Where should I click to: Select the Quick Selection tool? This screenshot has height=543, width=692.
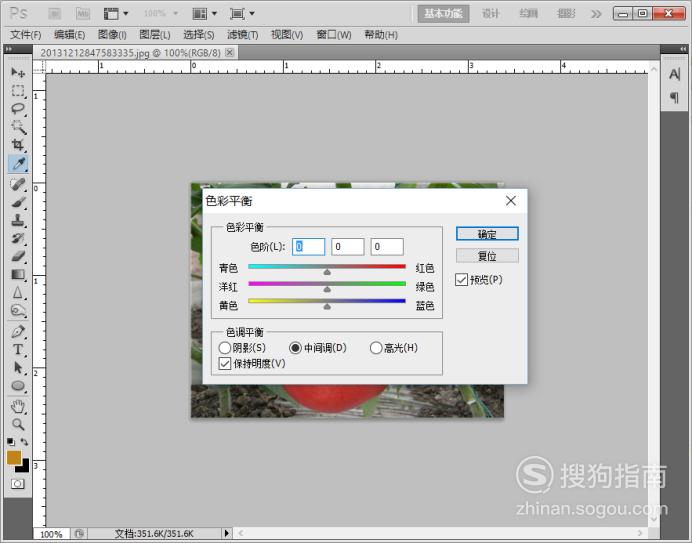tap(18, 127)
